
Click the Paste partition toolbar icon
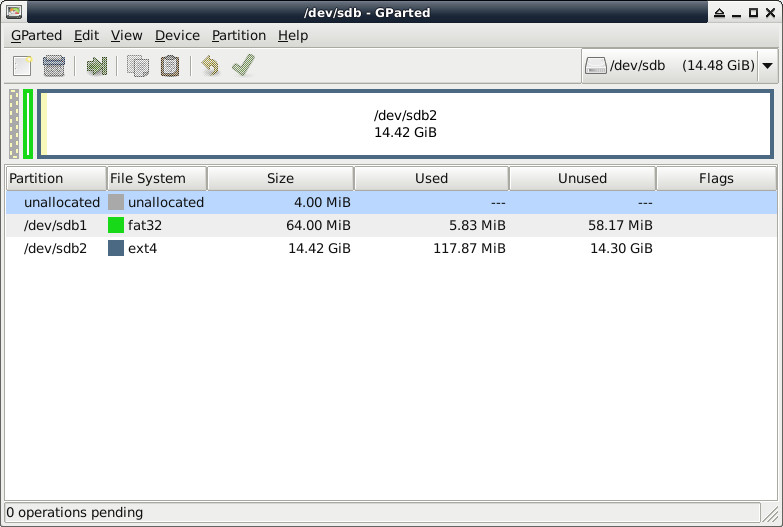coord(170,66)
